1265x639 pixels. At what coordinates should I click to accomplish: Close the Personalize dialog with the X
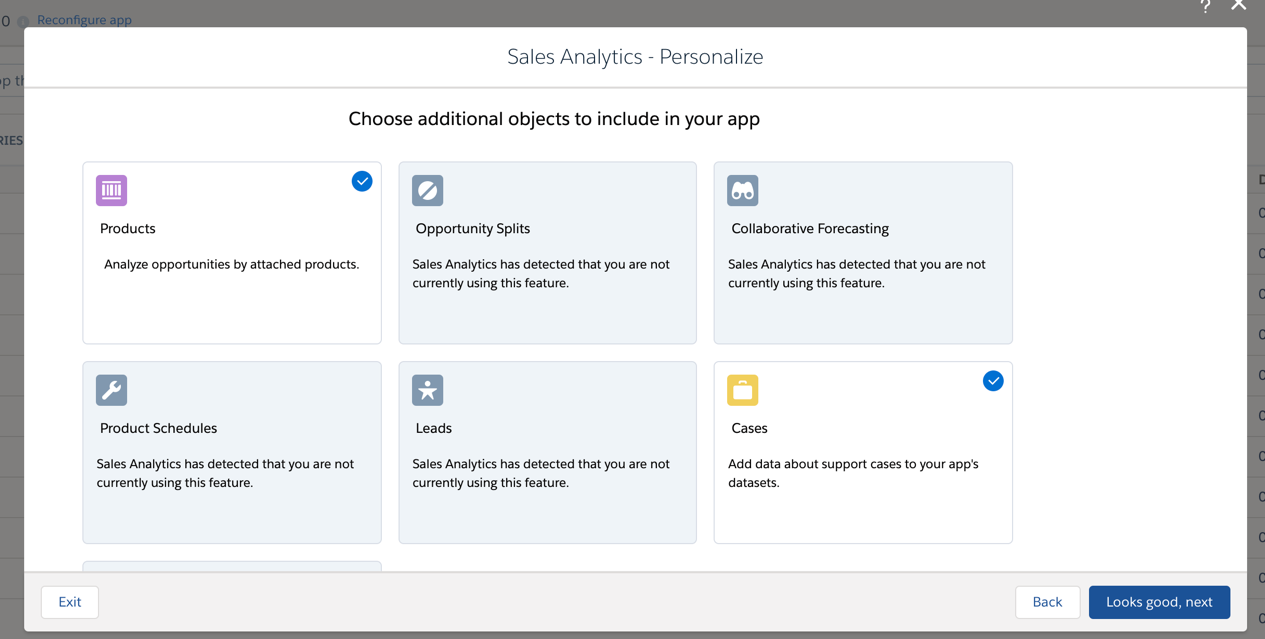pyautogui.click(x=1239, y=5)
